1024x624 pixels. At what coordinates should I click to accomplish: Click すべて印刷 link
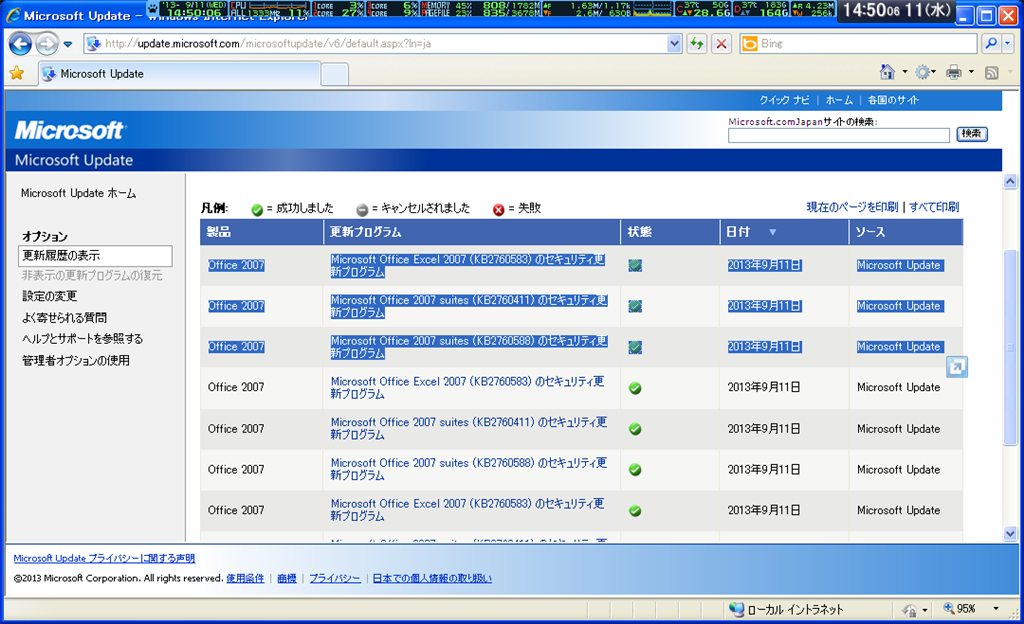click(x=934, y=207)
